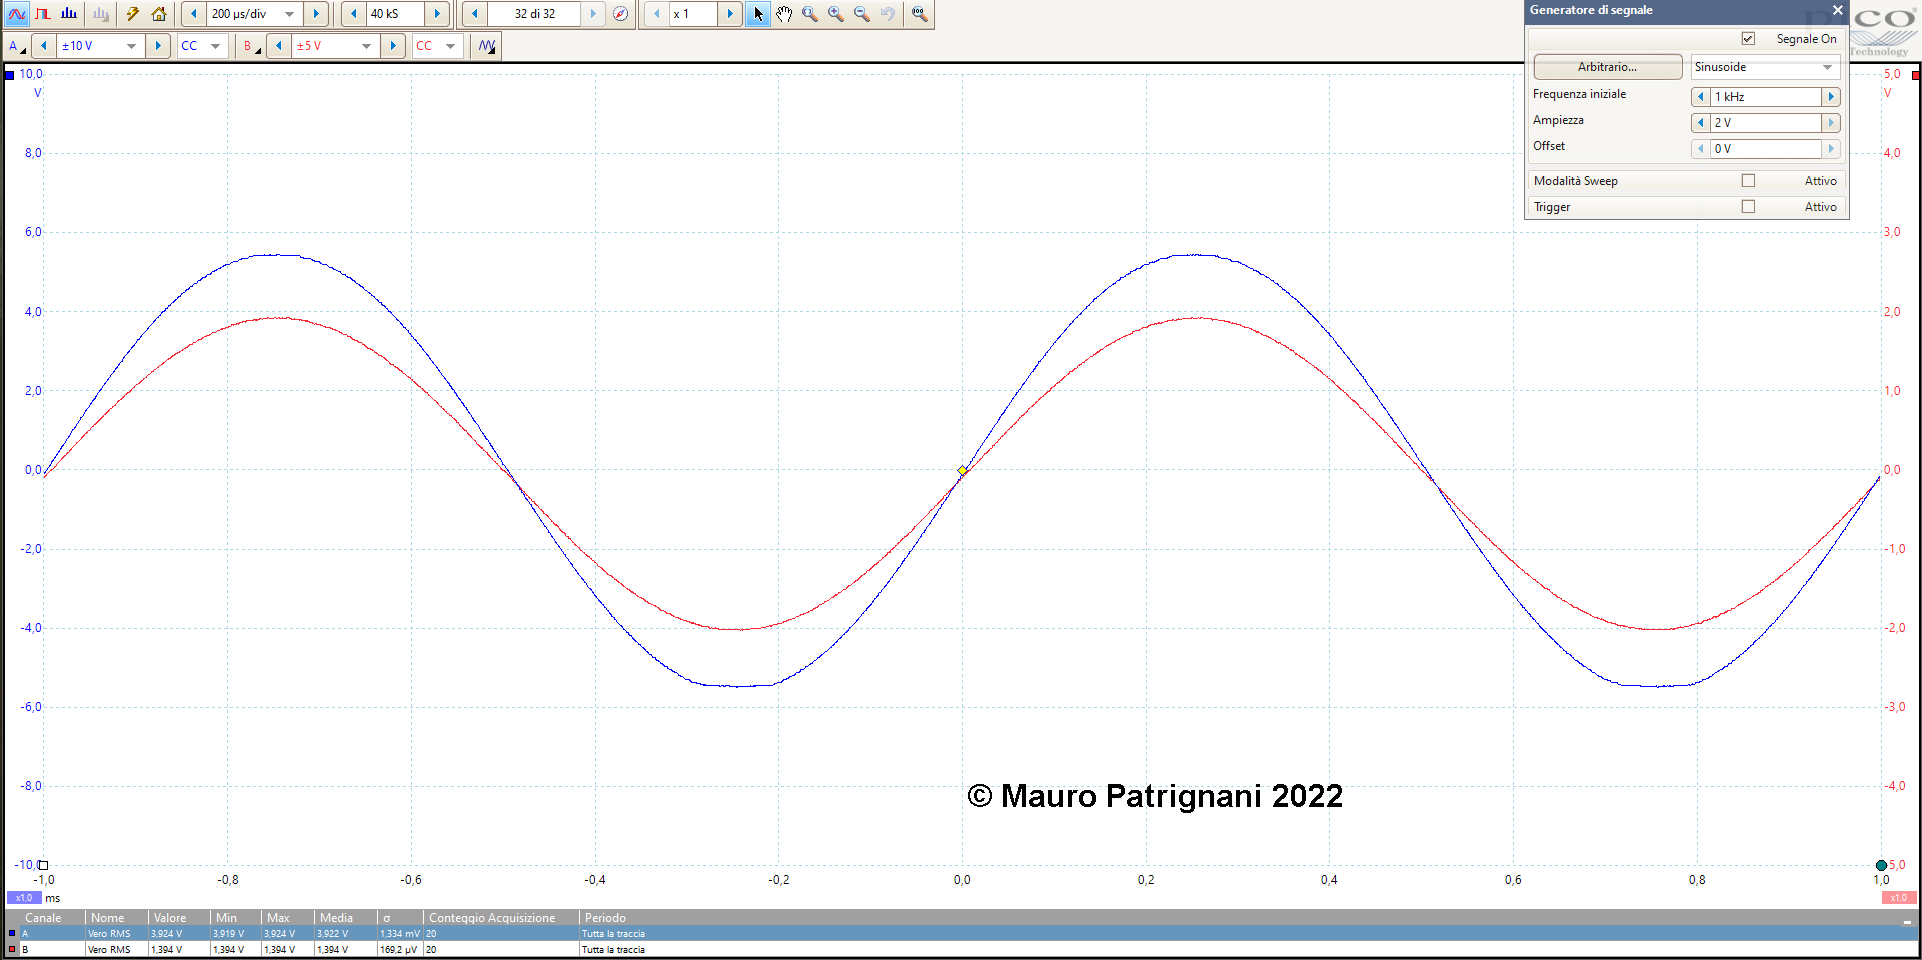Image resolution: width=1922 pixels, height=960 pixels.
Task: Click the yellow trigger marker diamond
Action: (x=962, y=470)
